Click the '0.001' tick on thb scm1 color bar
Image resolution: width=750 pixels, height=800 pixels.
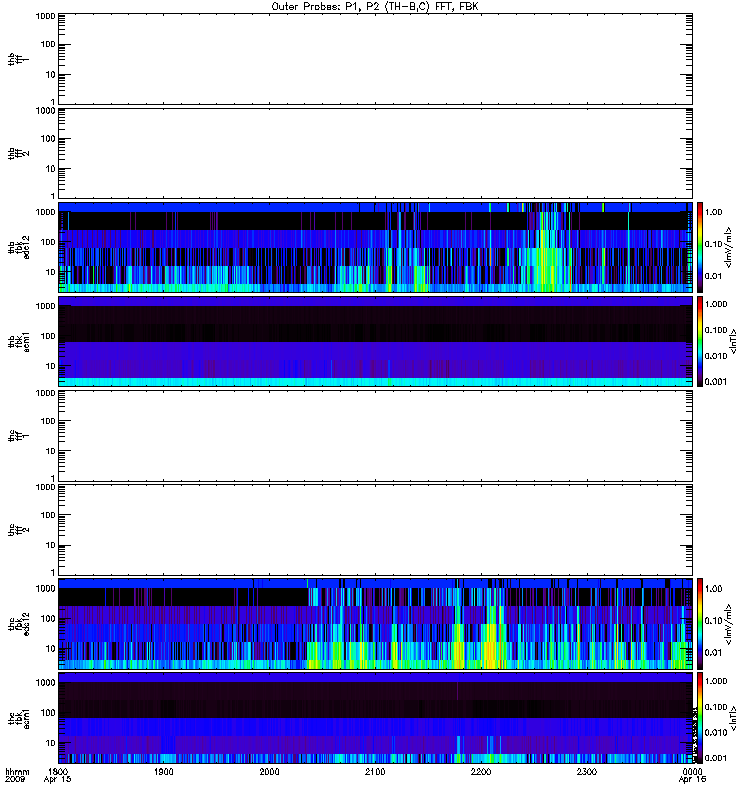point(716,382)
